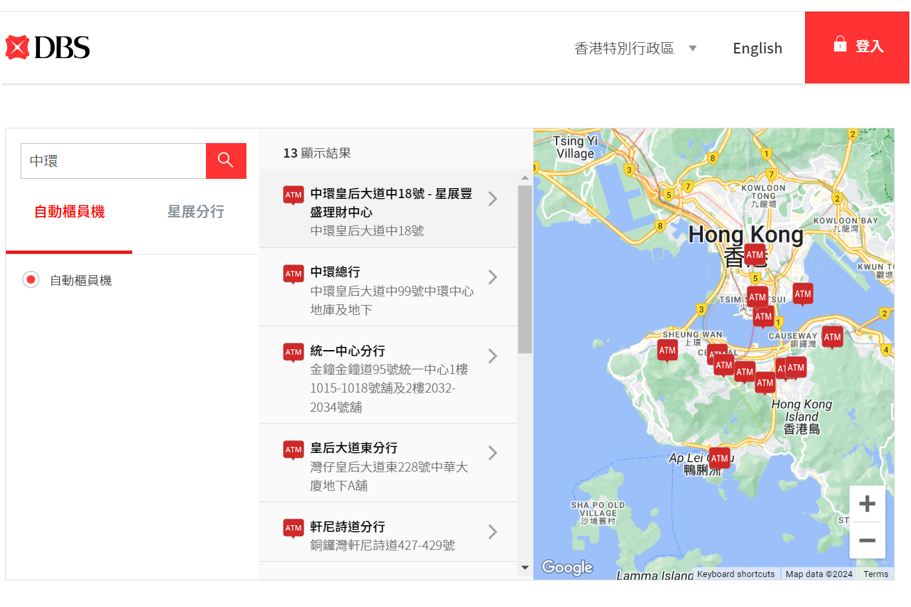Click the red search magnifier button
The image size is (911, 607).
tap(226, 160)
